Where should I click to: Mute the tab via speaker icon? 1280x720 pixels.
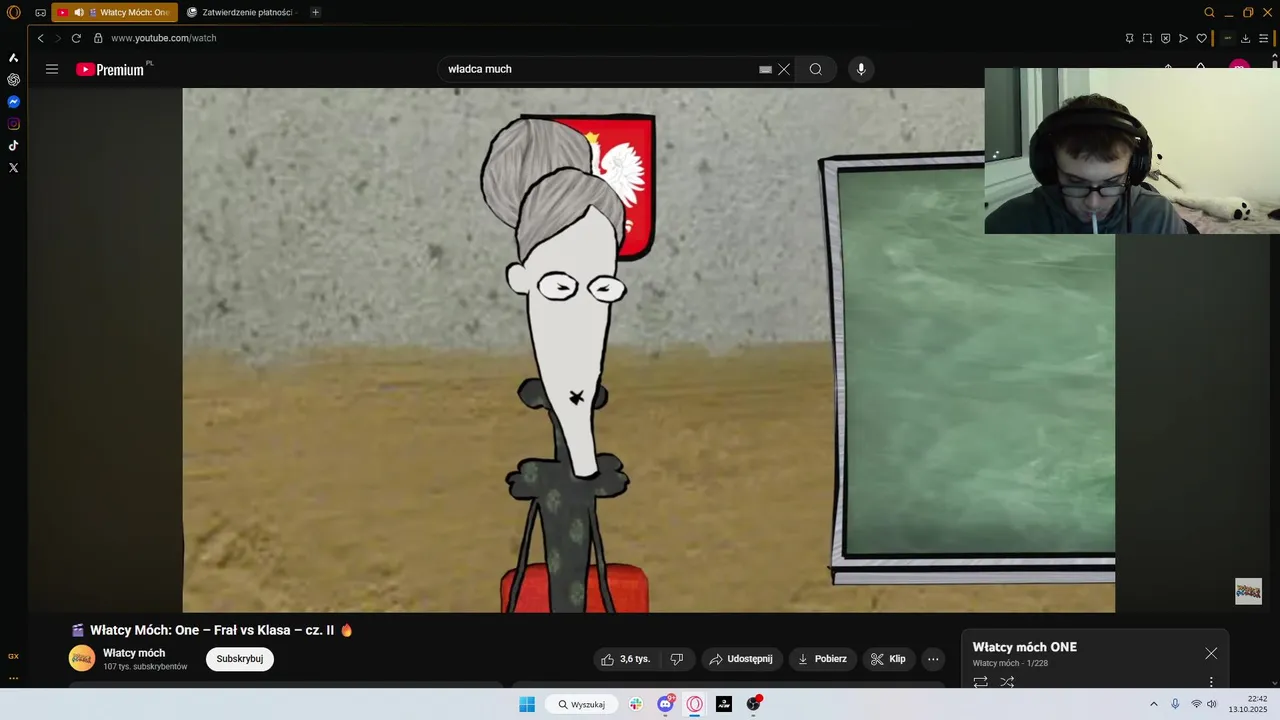point(79,13)
